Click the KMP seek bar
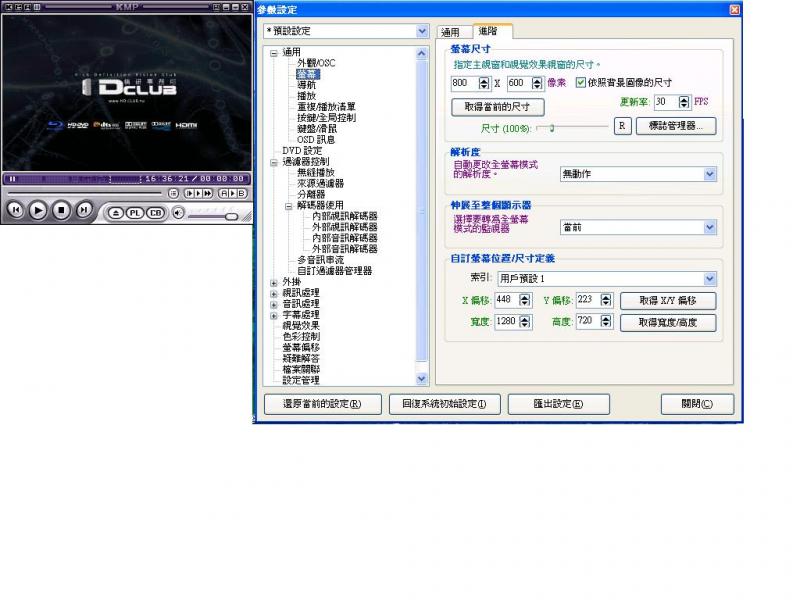 pos(84,193)
